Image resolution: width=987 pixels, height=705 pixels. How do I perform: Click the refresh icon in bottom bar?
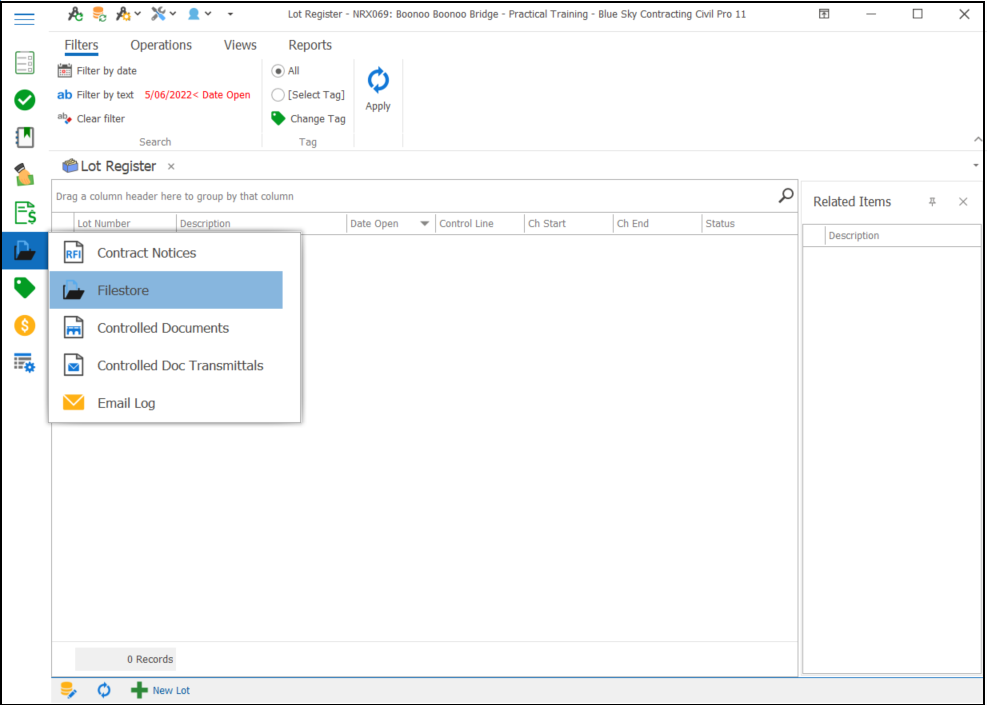click(104, 690)
